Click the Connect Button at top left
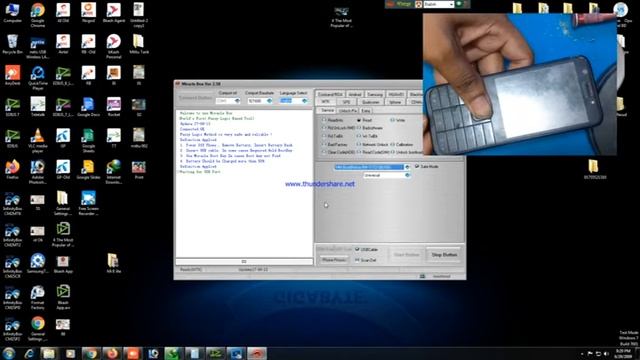This screenshot has width=640, height=360. 196,98
